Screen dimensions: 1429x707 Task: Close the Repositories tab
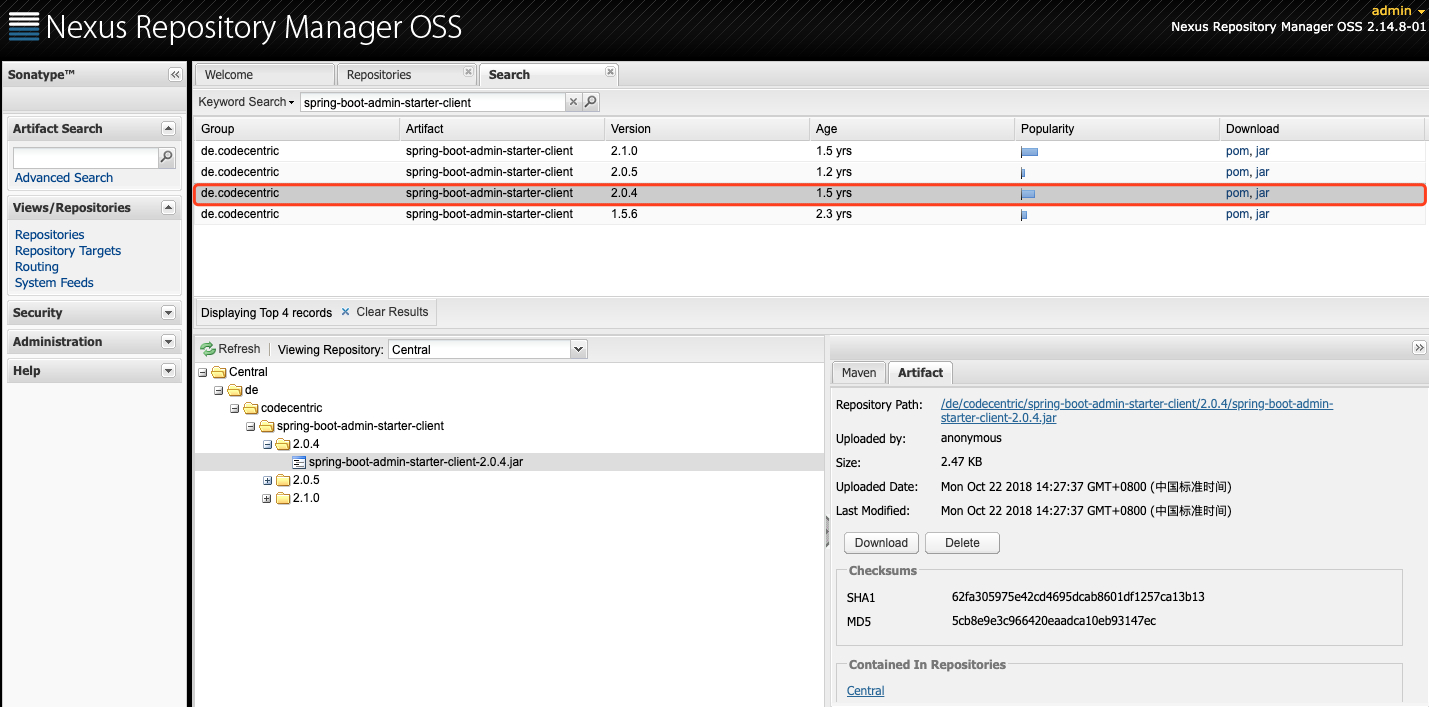(x=468, y=69)
